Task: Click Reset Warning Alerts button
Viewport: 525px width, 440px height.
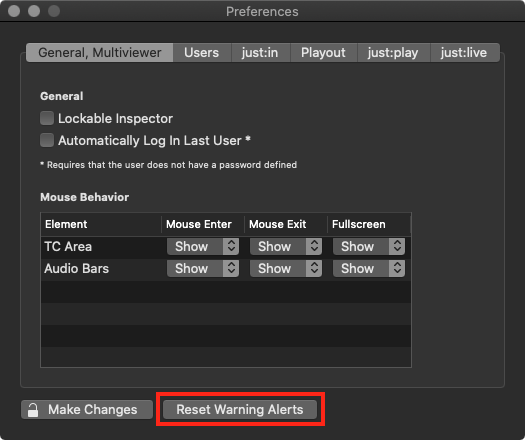Action: [x=240, y=410]
